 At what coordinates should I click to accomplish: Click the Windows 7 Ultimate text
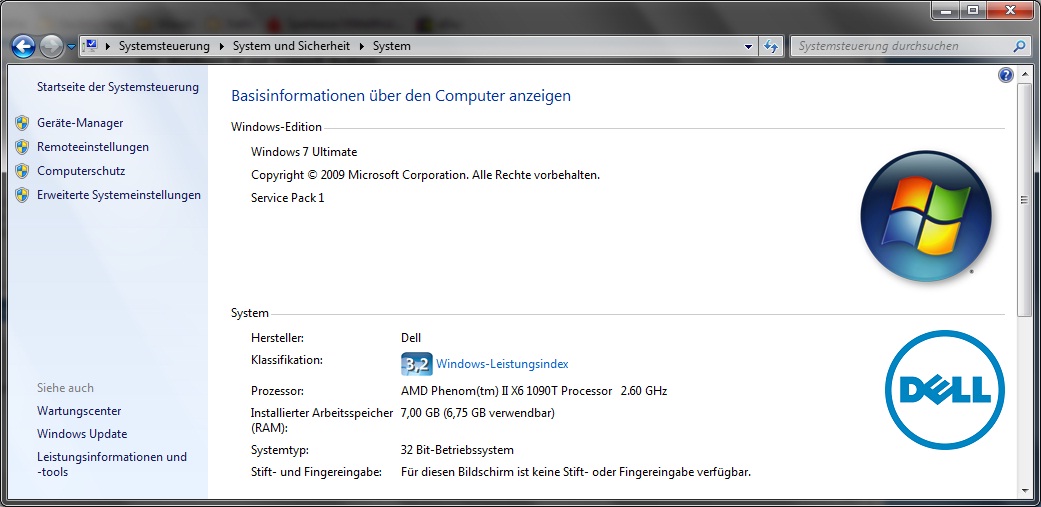[304, 152]
